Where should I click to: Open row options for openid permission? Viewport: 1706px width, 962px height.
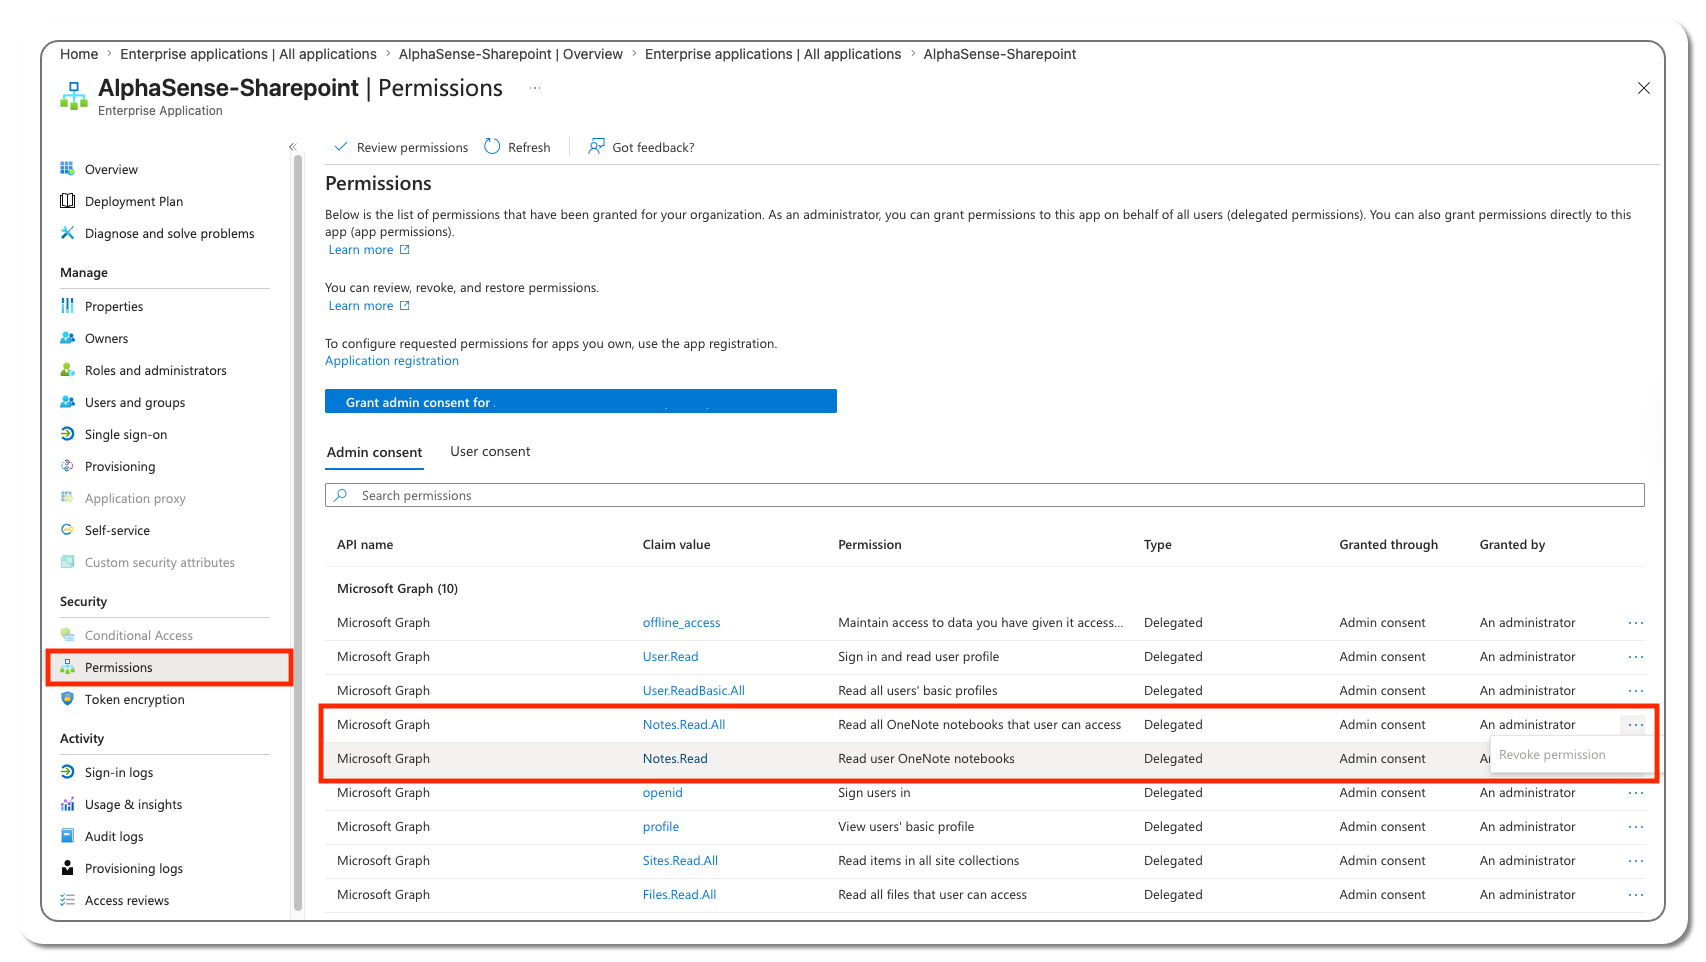1635,793
